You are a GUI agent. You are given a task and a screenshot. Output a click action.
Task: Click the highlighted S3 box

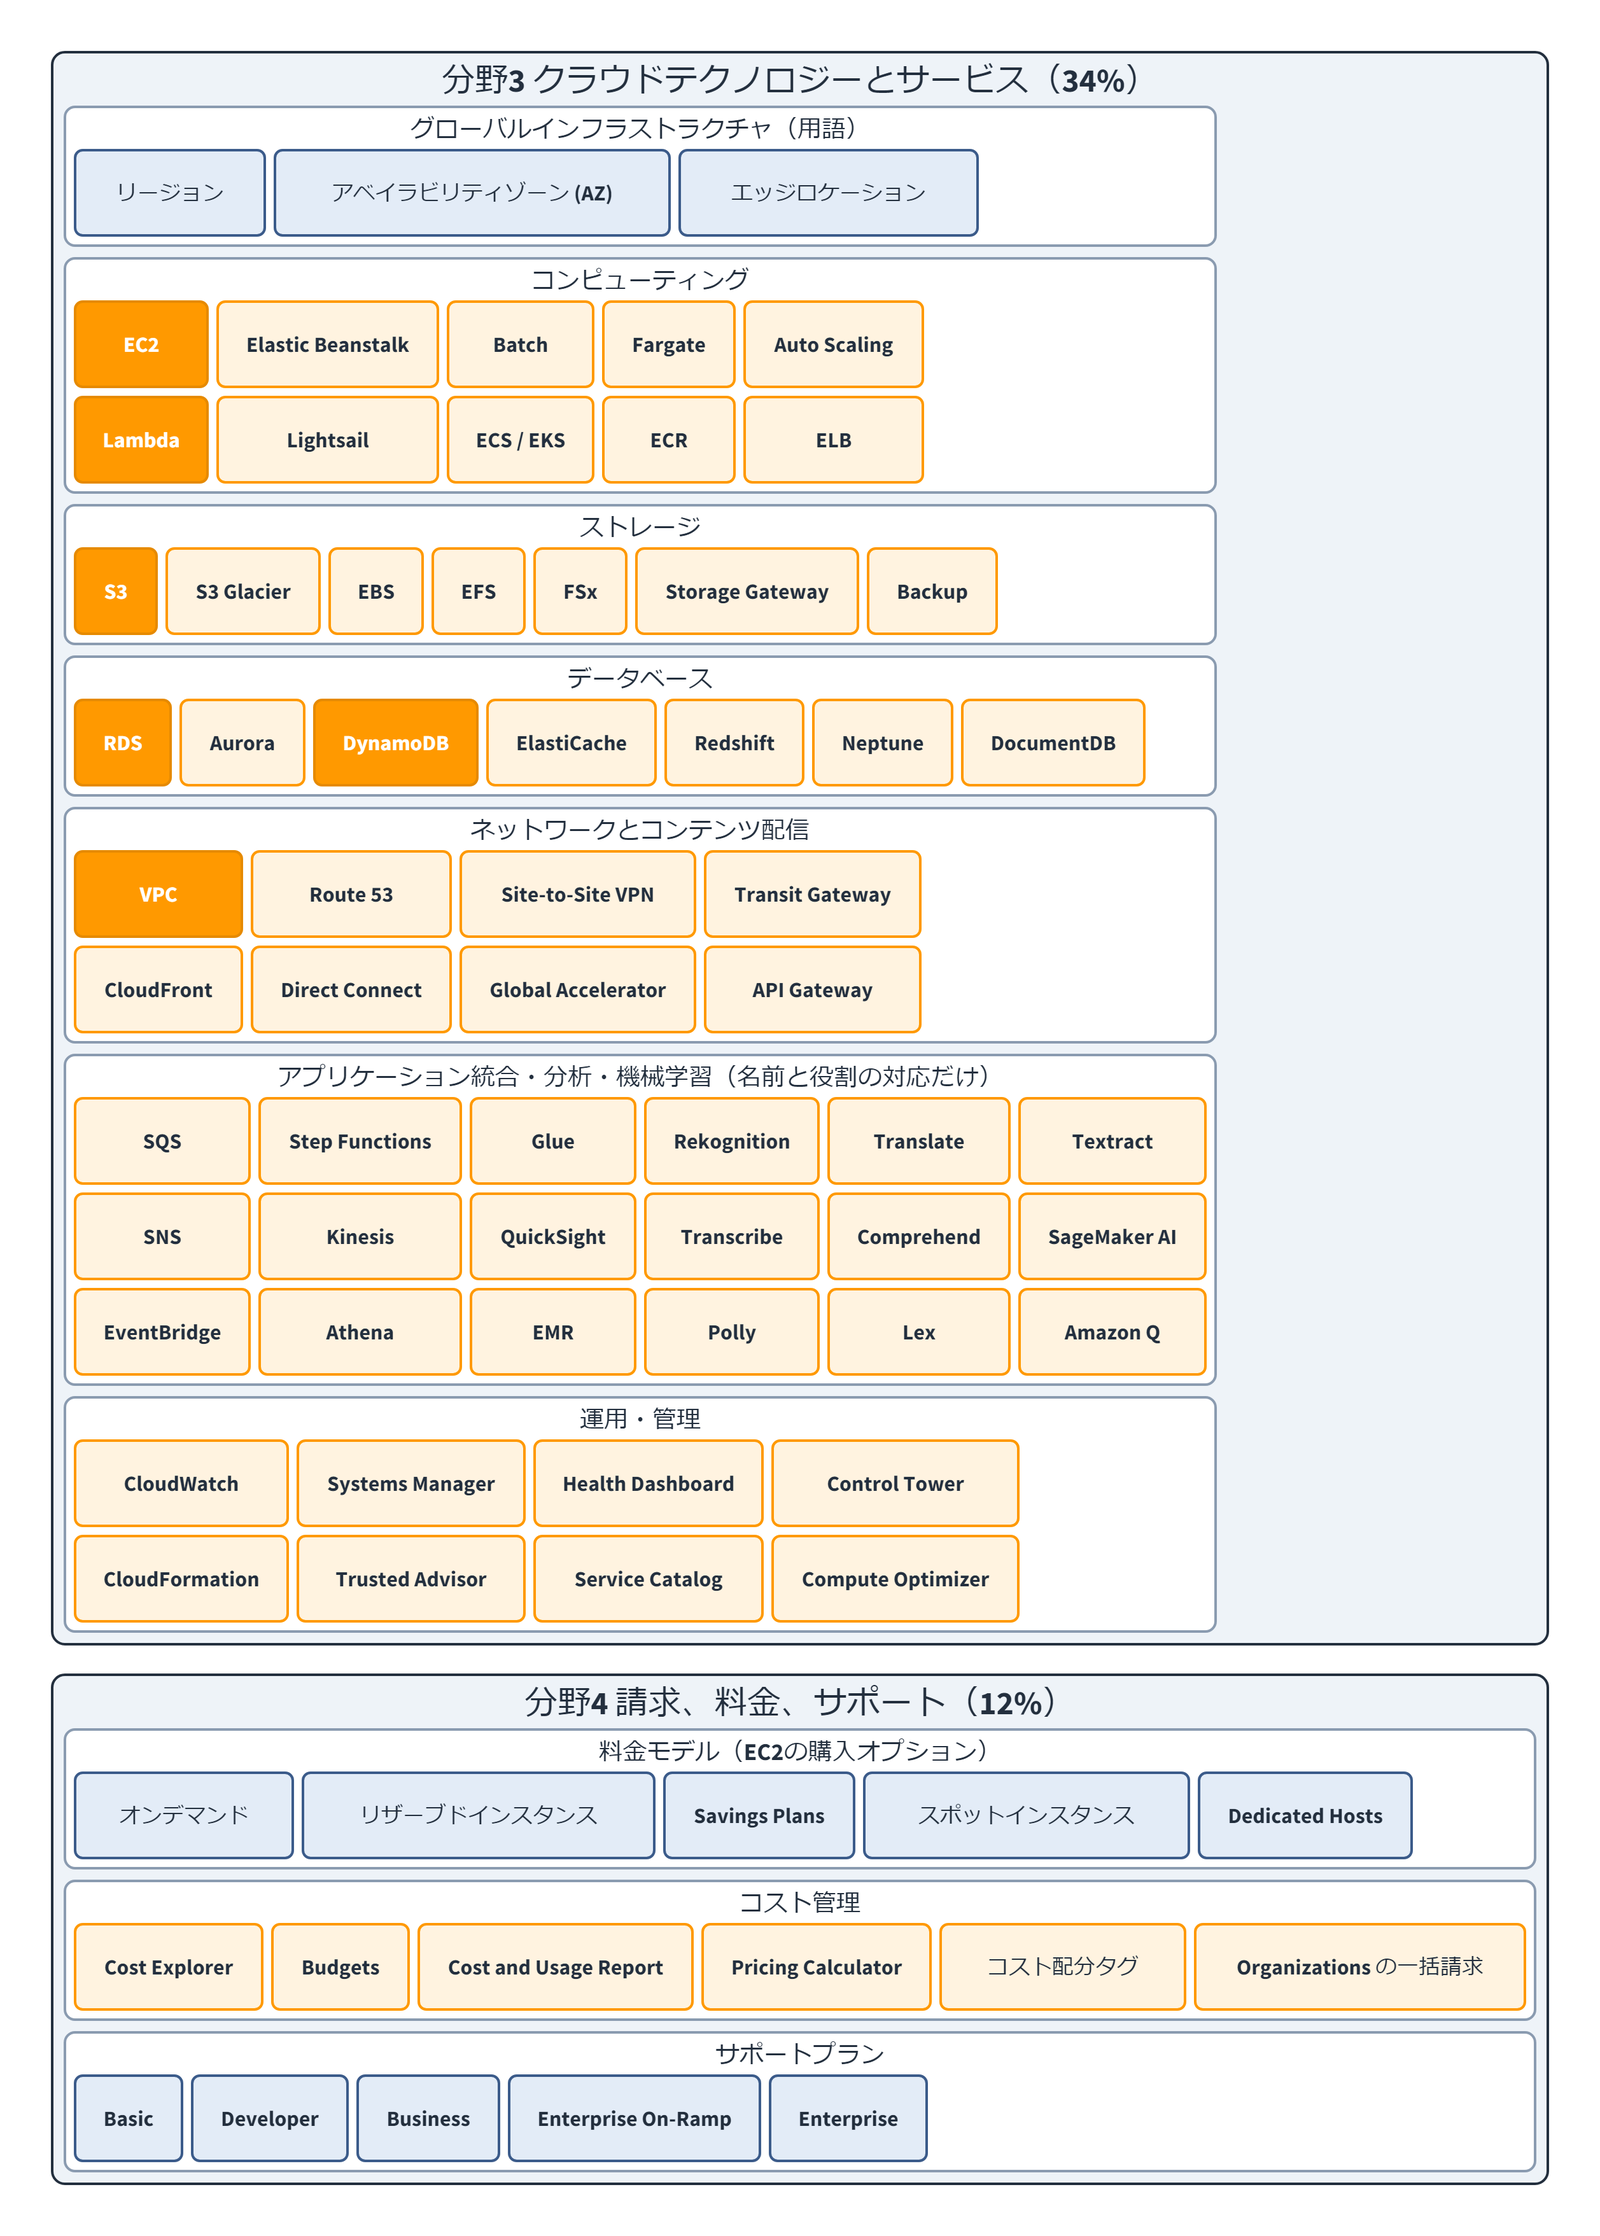(x=116, y=591)
